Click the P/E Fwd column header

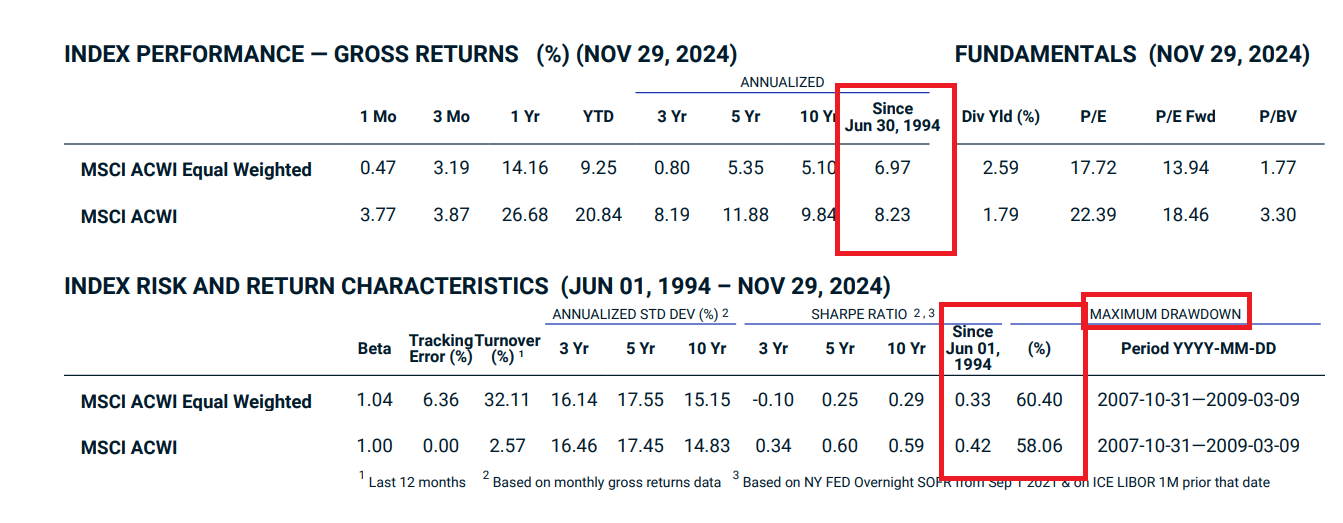[x=1185, y=117]
